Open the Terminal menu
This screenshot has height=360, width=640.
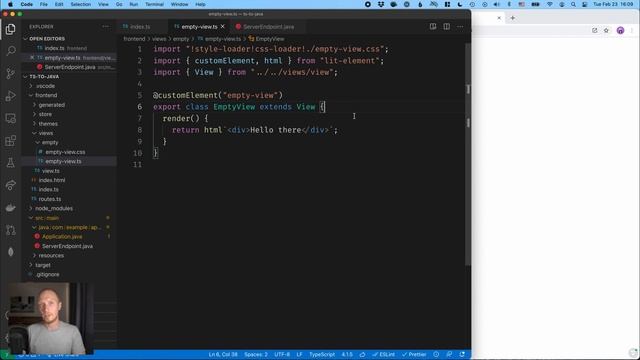tap(154, 4)
